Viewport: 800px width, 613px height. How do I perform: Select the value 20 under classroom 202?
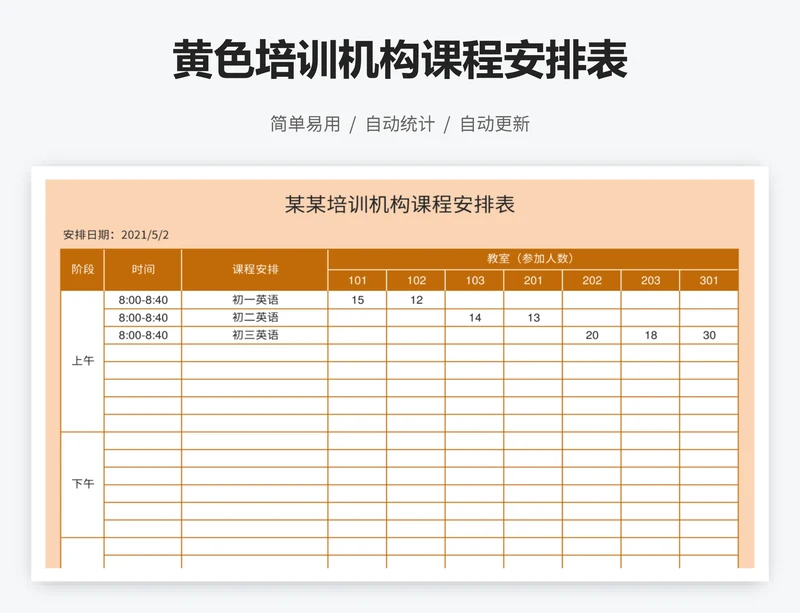point(592,335)
